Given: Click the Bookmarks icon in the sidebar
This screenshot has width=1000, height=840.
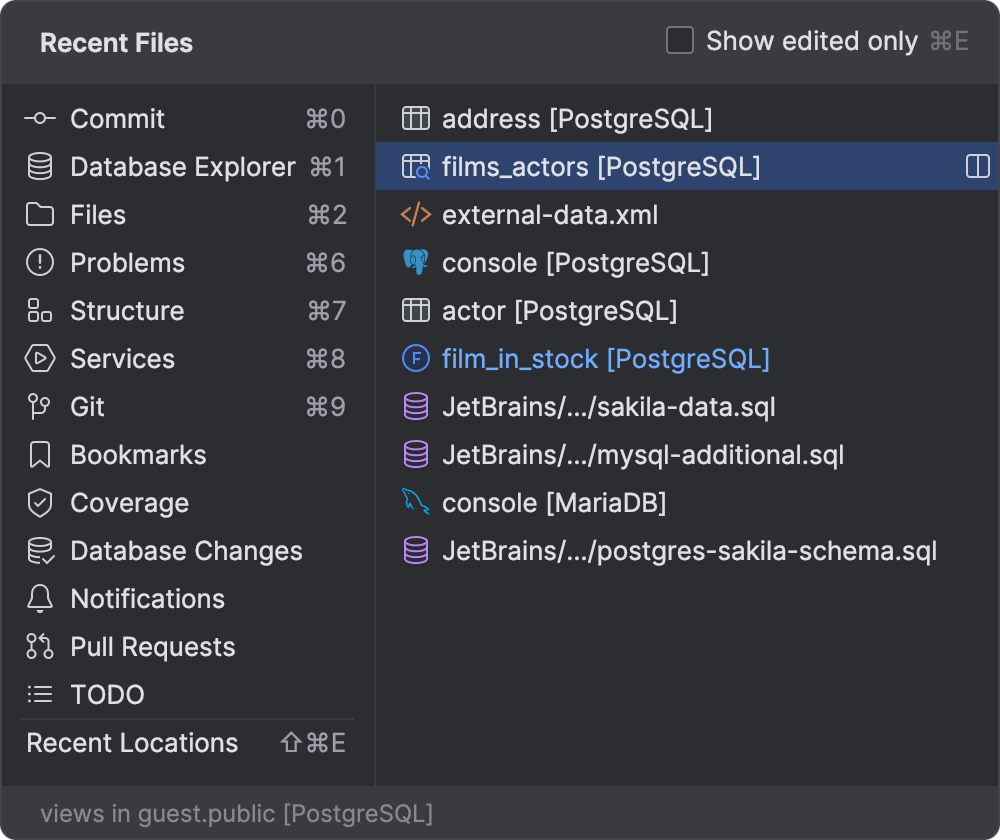Looking at the screenshot, I should 39,455.
